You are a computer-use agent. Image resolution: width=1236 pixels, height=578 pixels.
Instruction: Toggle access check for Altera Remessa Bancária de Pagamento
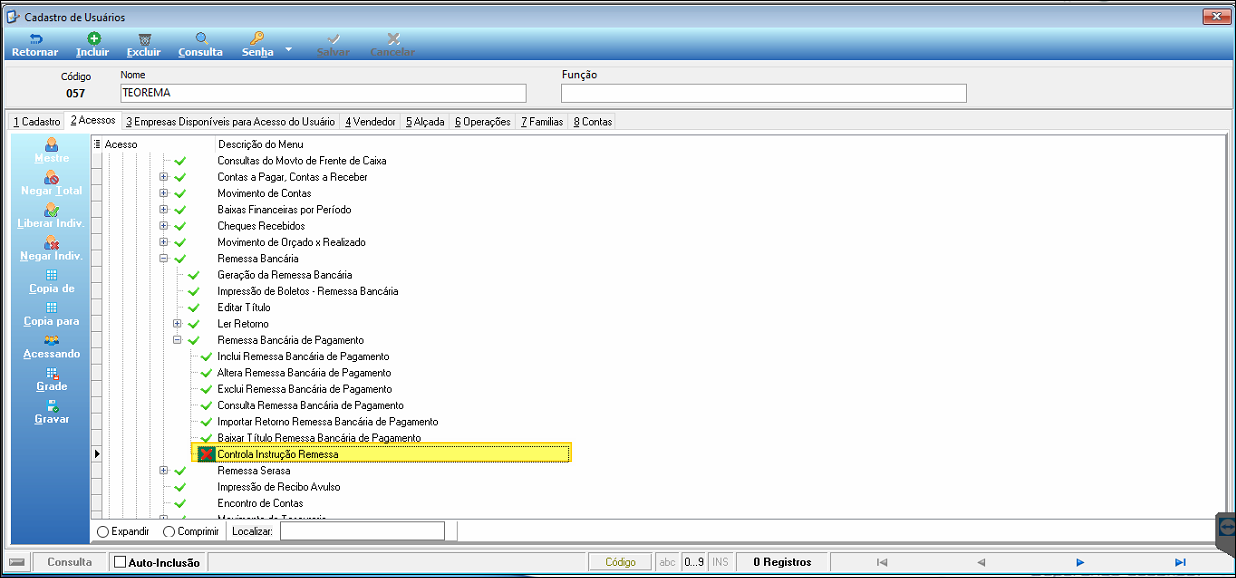206,373
